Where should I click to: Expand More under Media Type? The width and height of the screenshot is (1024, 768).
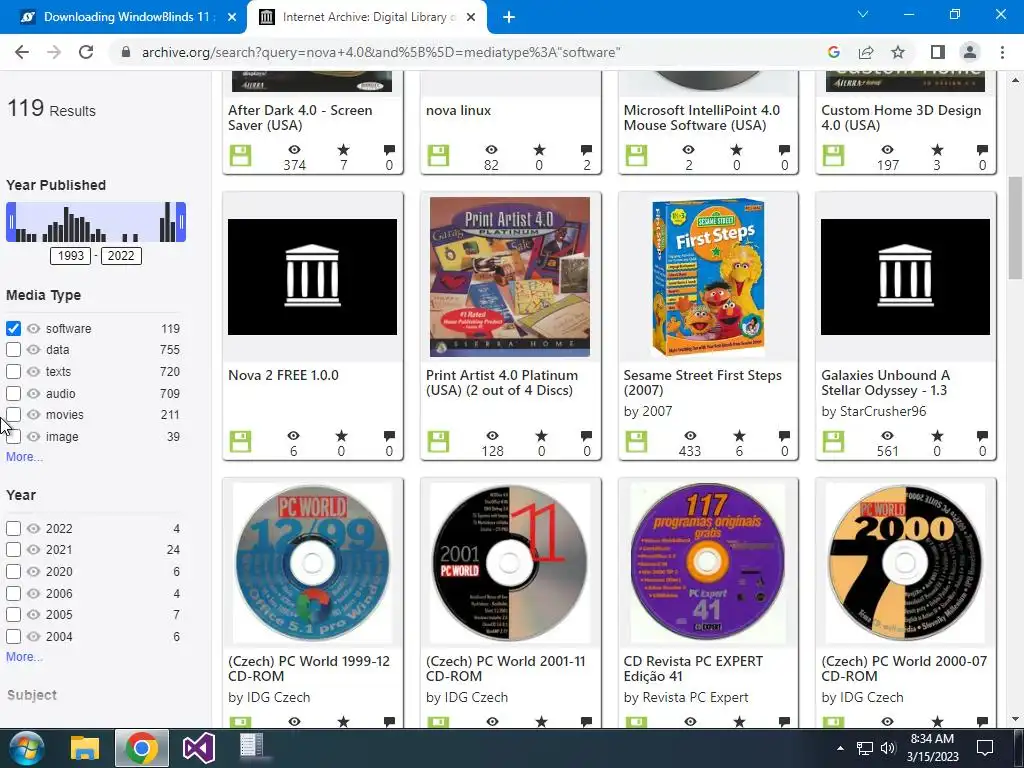[x=24, y=456]
